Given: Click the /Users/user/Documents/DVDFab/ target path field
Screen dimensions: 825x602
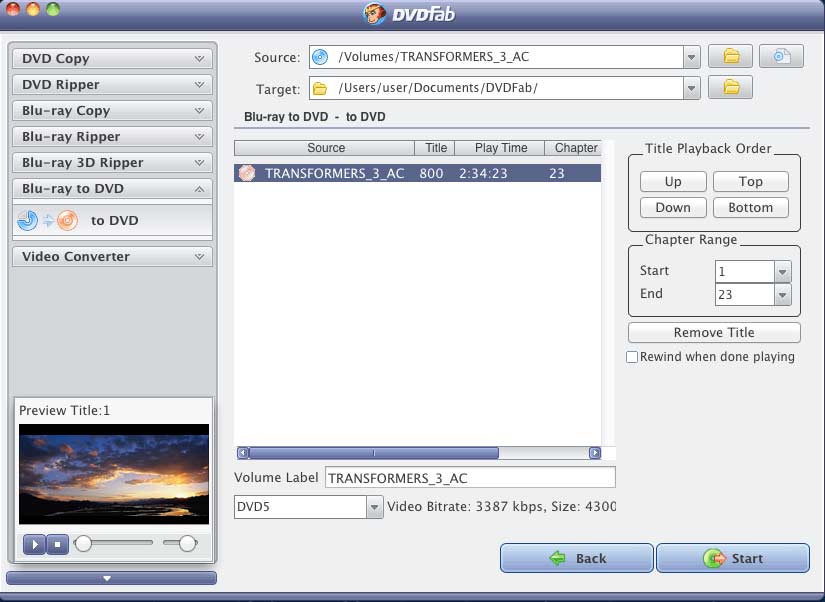Looking at the screenshot, I should click(x=496, y=88).
